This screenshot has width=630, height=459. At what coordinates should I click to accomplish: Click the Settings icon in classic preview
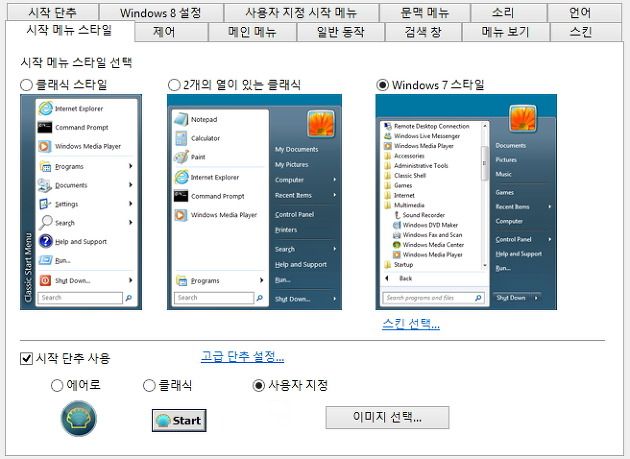(45, 204)
